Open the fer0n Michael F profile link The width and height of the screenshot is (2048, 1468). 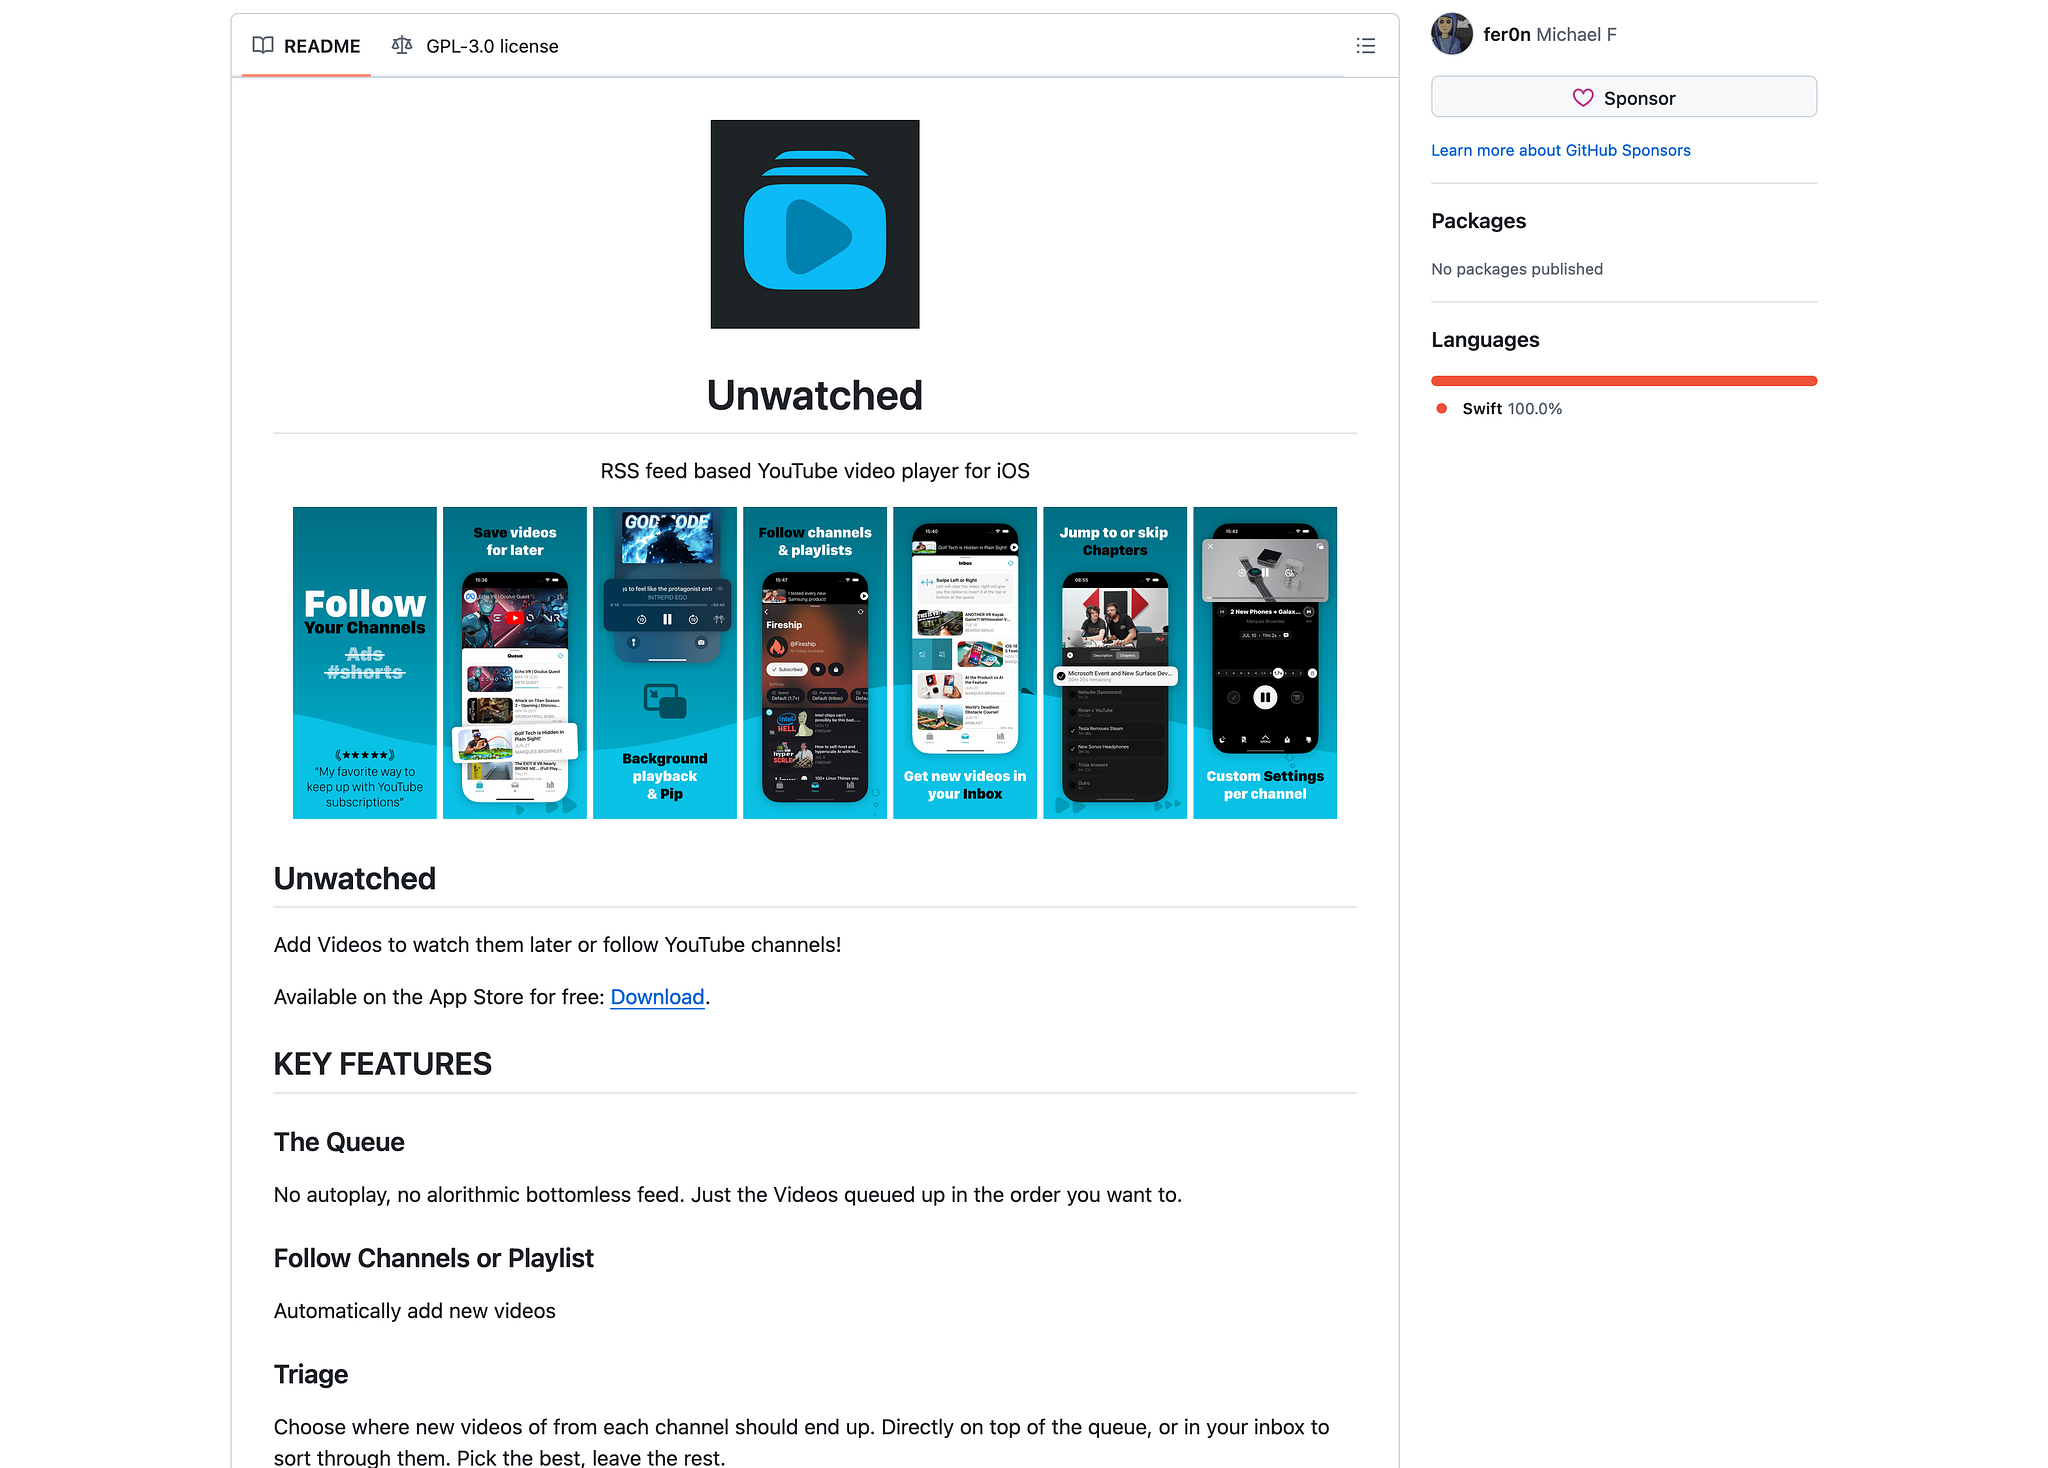(x=1549, y=35)
